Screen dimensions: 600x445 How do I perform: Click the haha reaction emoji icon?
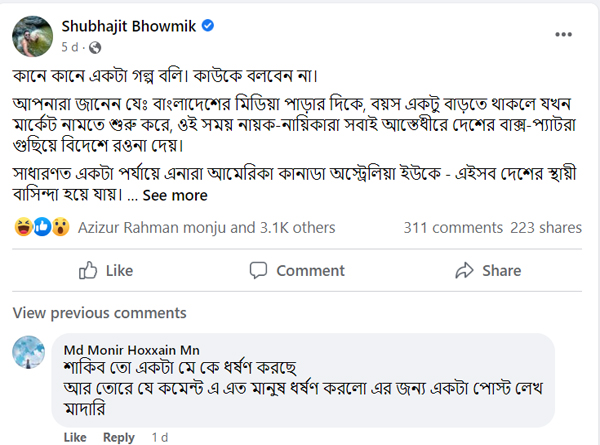click(x=23, y=228)
